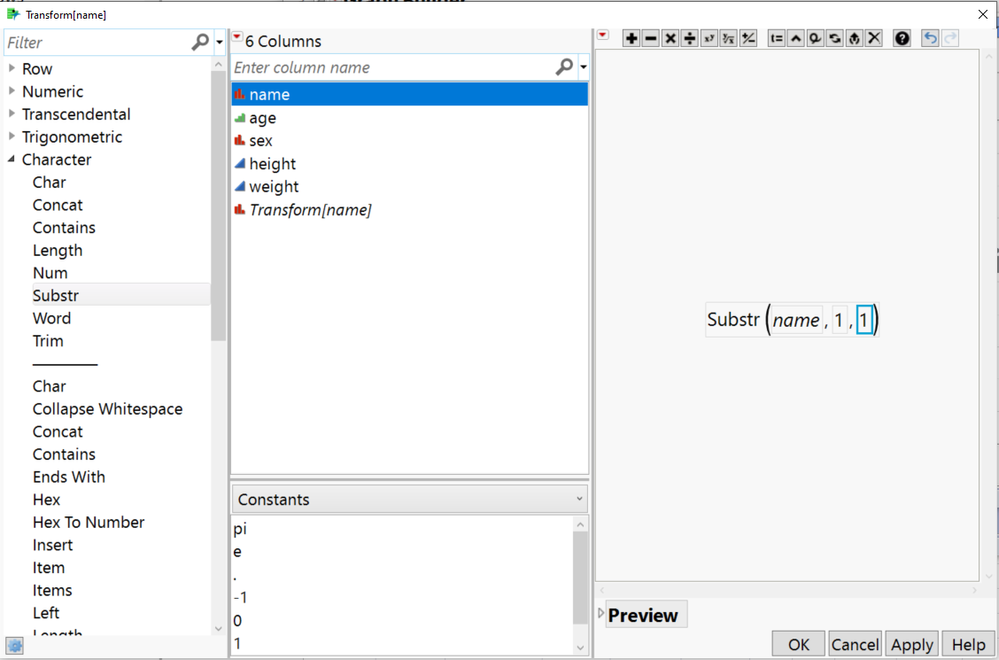Click the function filter search magnifier
Image resolution: width=999 pixels, height=660 pixels.
pos(200,42)
